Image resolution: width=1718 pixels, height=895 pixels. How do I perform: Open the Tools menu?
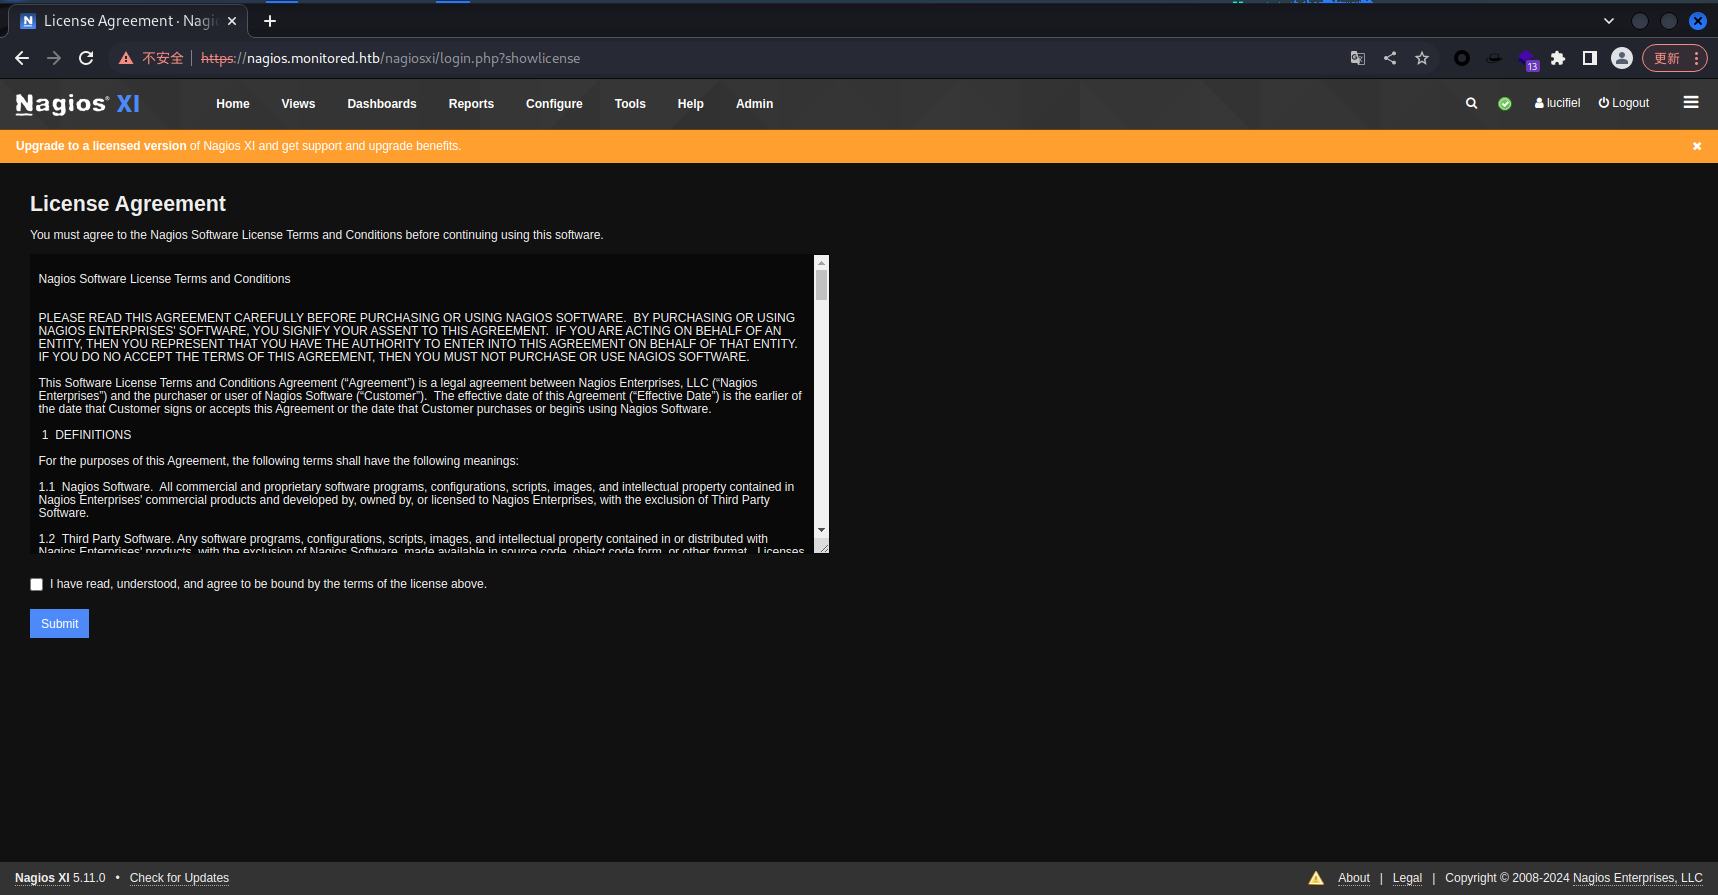630,104
